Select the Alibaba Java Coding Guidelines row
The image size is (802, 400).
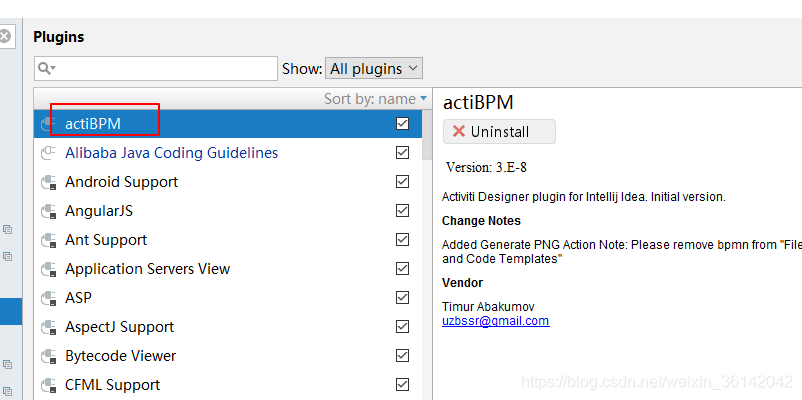[228, 153]
